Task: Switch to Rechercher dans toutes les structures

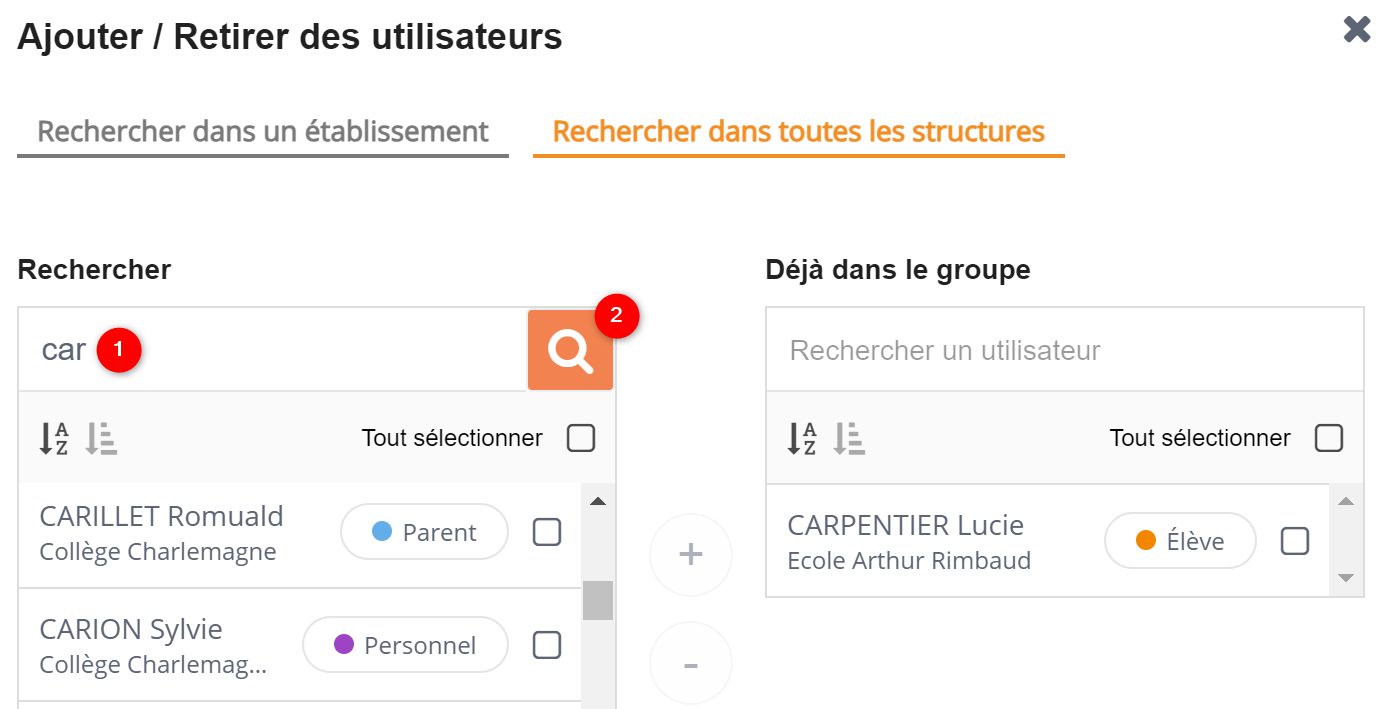Action: point(798,132)
